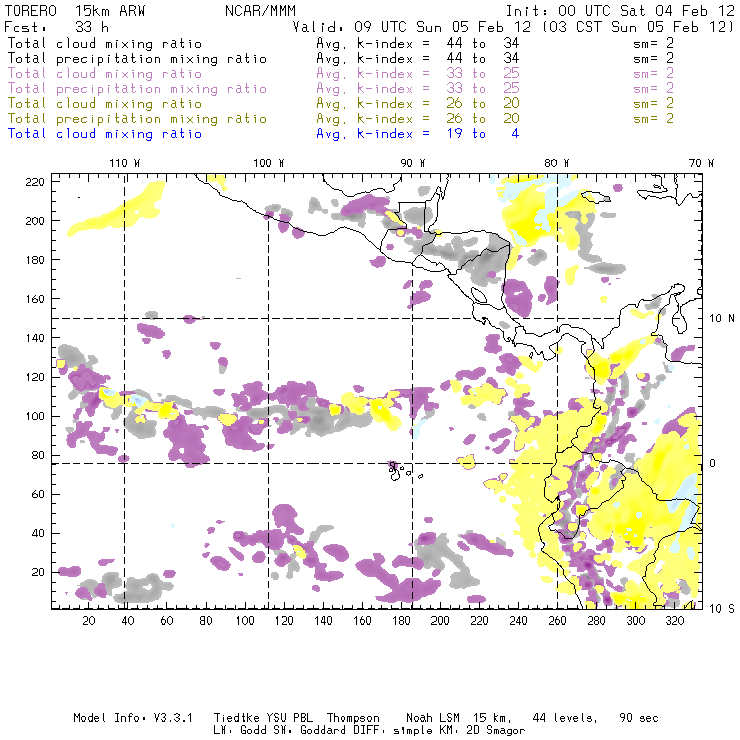This screenshot has width=740, height=740.
Task: Click the '20' tick on the vertical axis
Action: (38, 572)
